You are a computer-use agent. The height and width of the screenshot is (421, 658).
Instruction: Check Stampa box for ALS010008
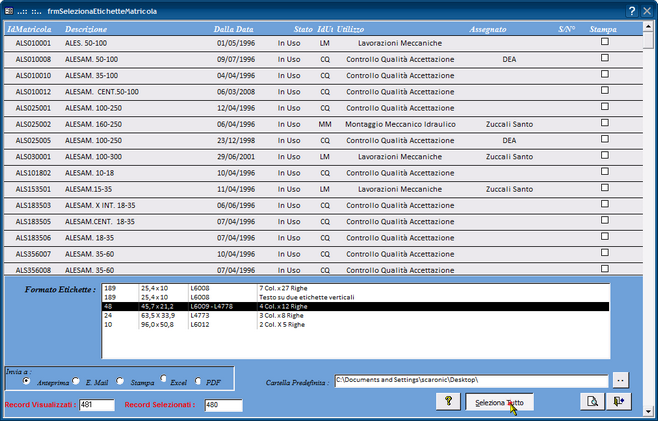tap(605, 58)
